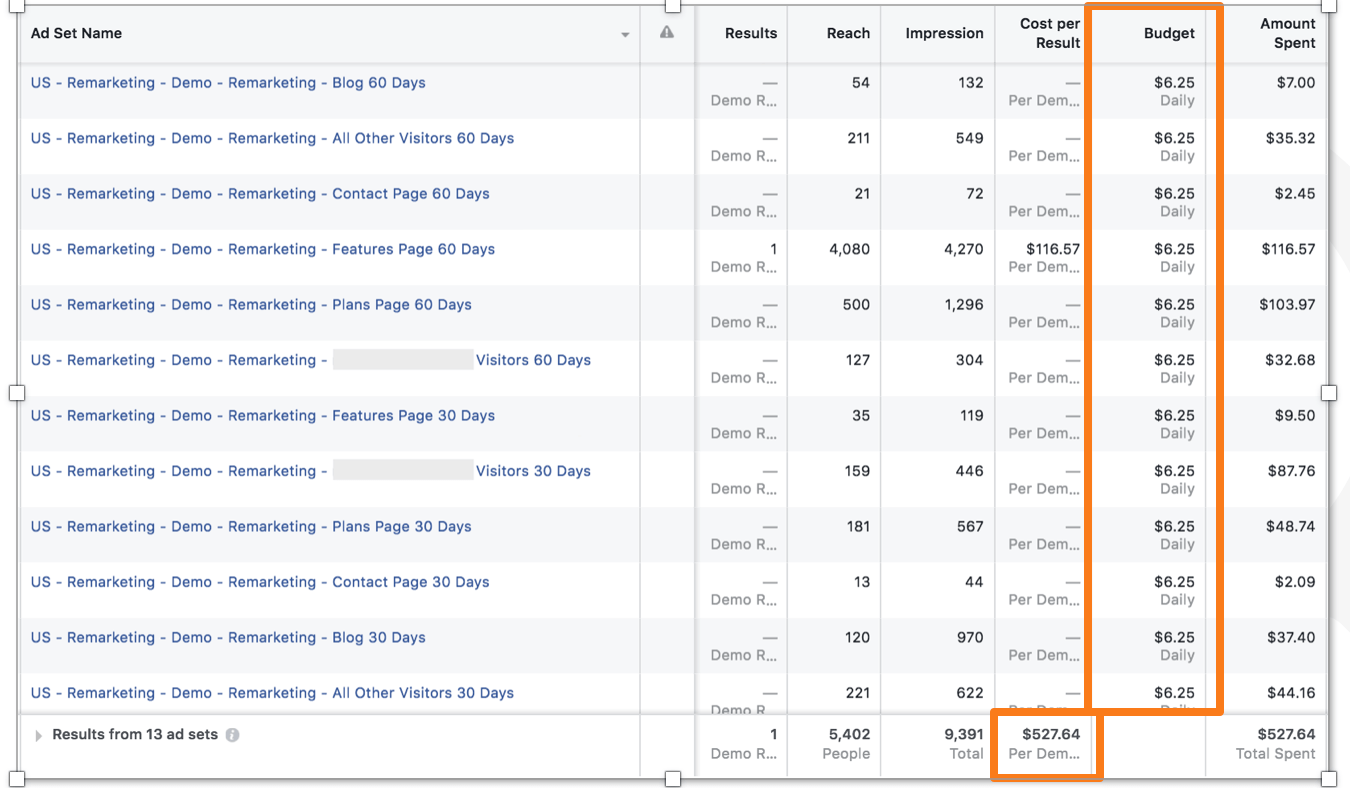The width and height of the screenshot is (1350, 788).
Task: Open the Ad Set Name sort dropdown arrow
Action: coord(625,35)
